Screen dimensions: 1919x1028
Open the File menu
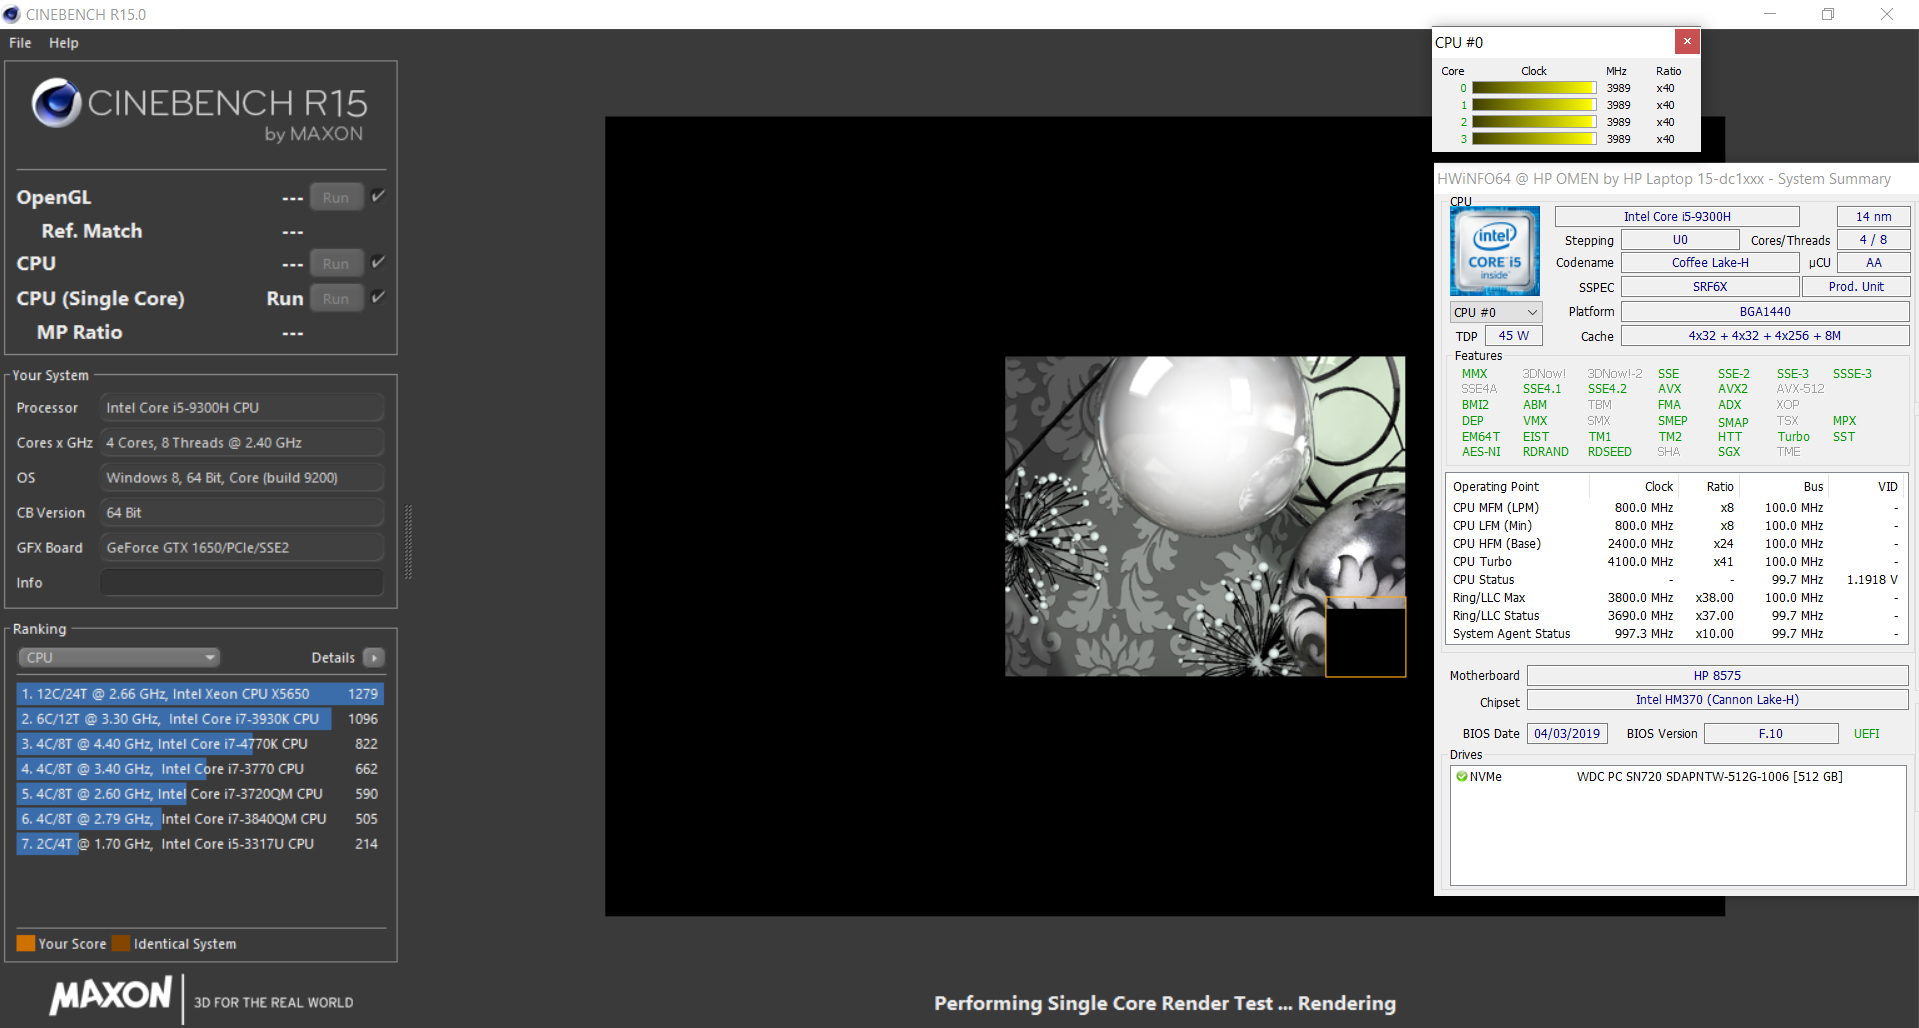(x=20, y=43)
